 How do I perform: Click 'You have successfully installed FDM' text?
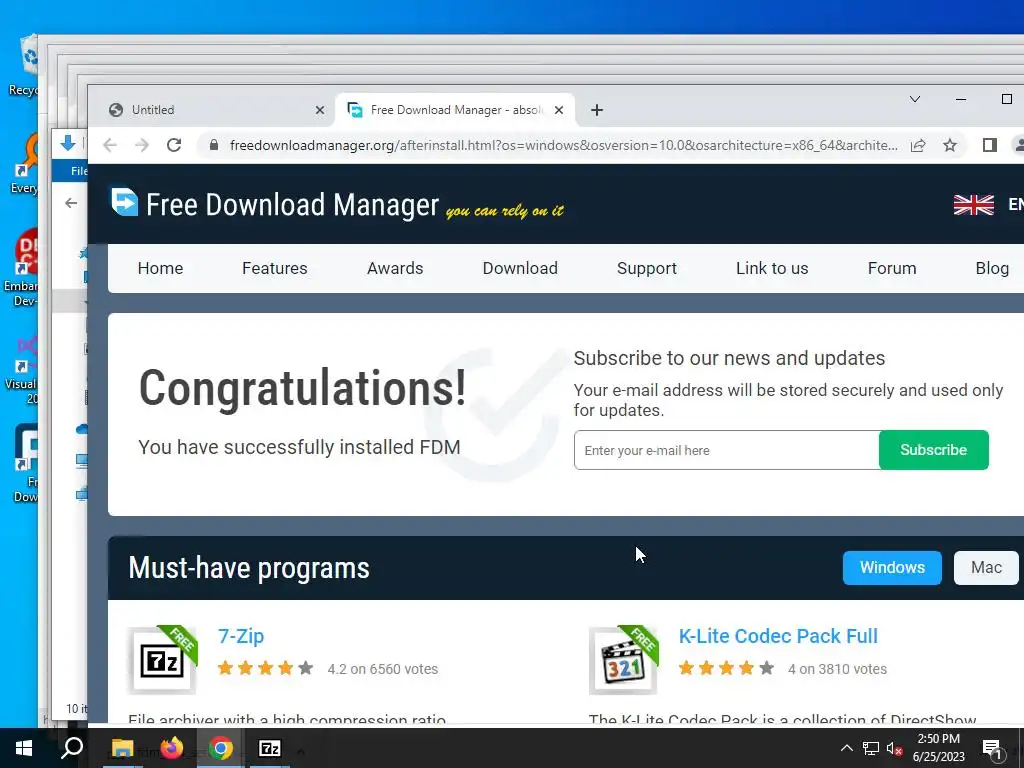pyautogui.click(x=299, y=447)
